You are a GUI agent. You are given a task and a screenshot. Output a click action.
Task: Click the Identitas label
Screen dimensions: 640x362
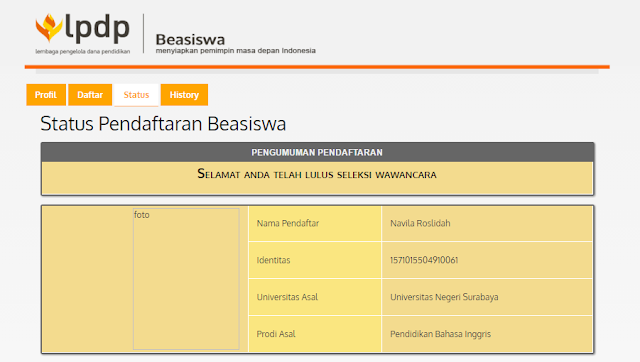(x=273, y=260)
